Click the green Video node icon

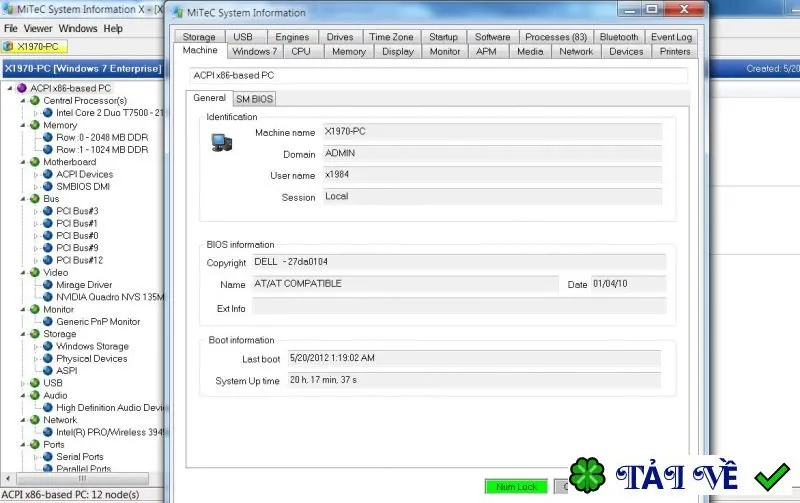[35, 272]
